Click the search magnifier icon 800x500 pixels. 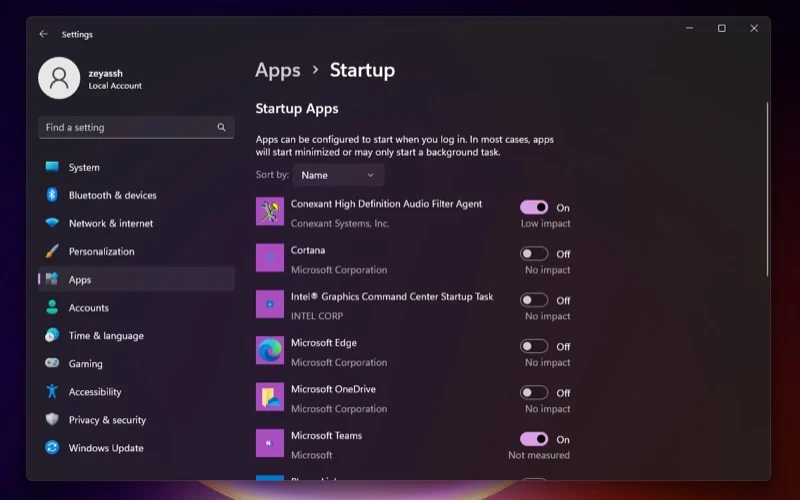221,128
